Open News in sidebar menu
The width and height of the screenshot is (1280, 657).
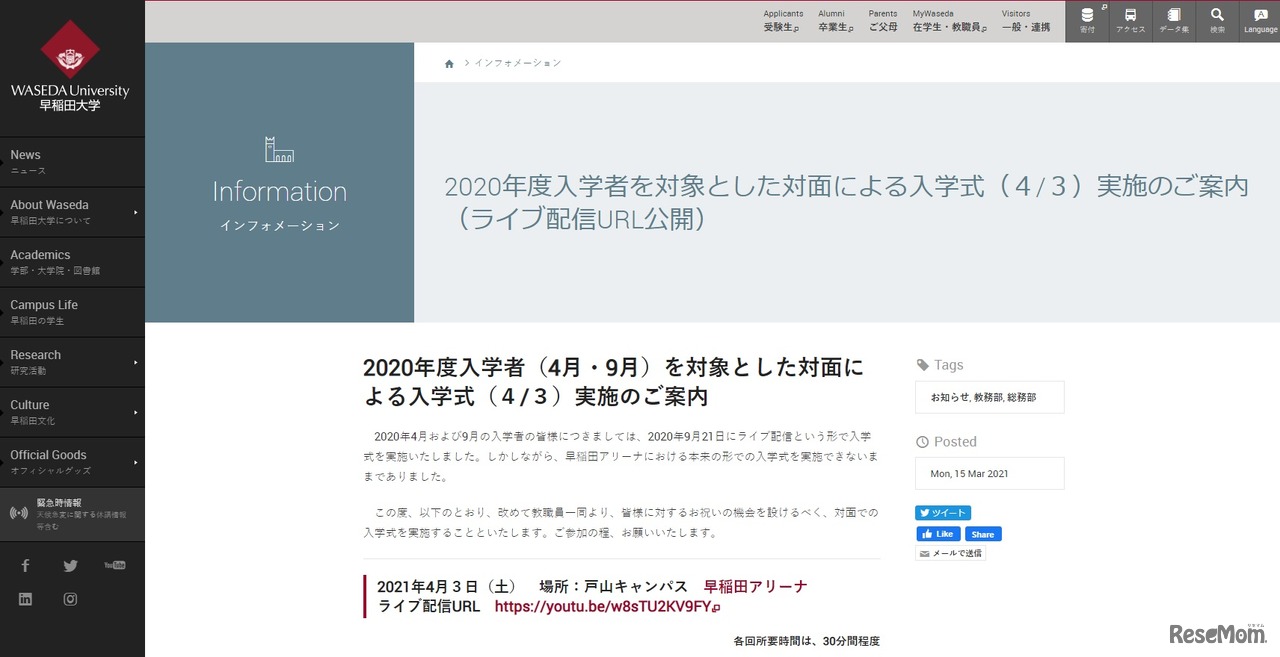(72, 162)
